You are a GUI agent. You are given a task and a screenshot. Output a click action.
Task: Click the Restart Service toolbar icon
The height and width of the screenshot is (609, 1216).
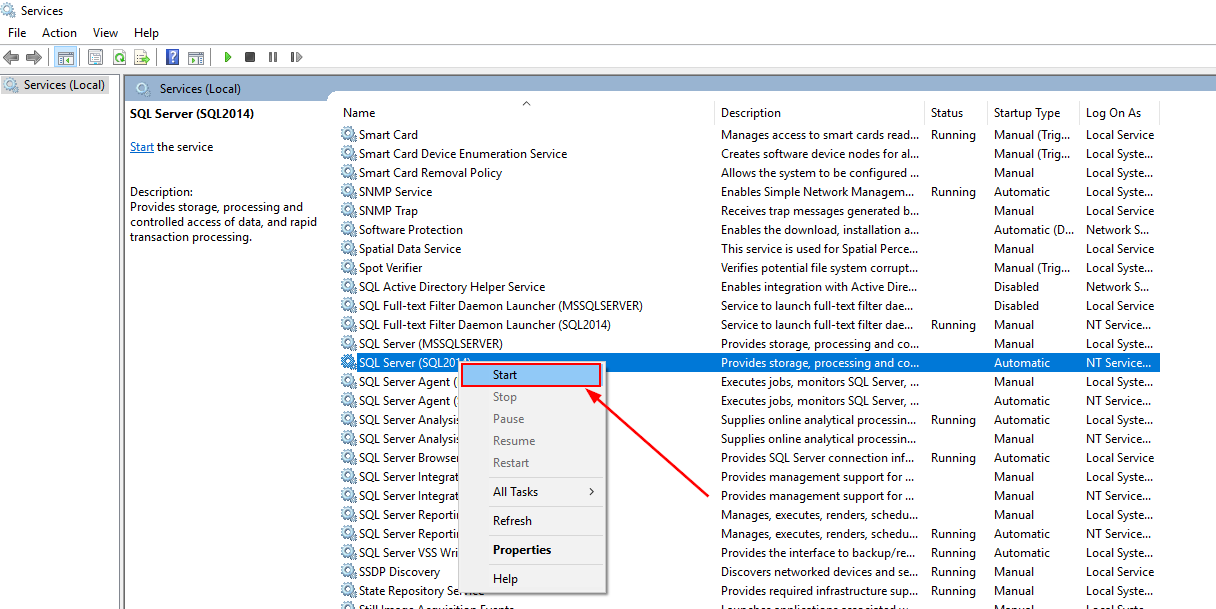click(297, 57)
